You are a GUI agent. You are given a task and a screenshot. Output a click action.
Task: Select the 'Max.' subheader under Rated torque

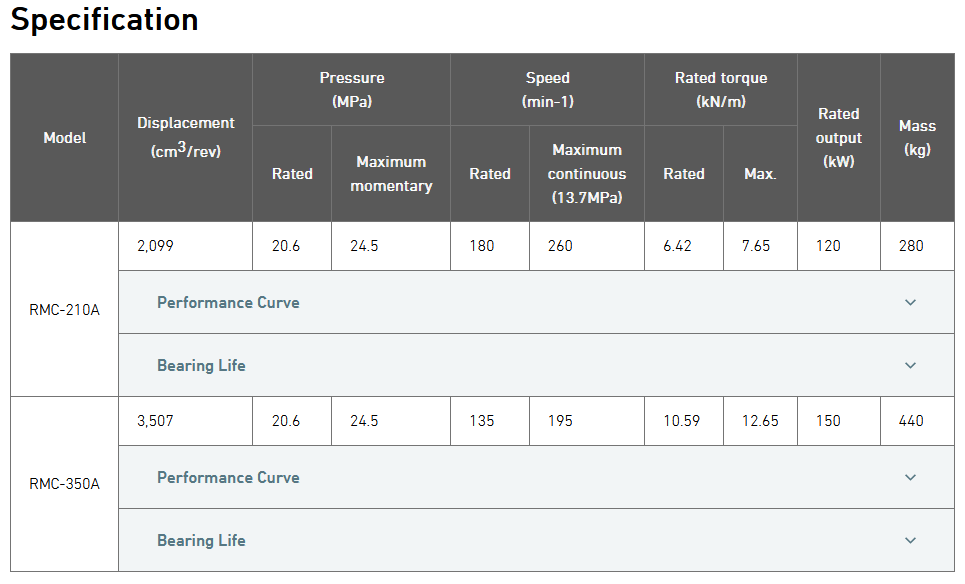[x=760, y=174]
